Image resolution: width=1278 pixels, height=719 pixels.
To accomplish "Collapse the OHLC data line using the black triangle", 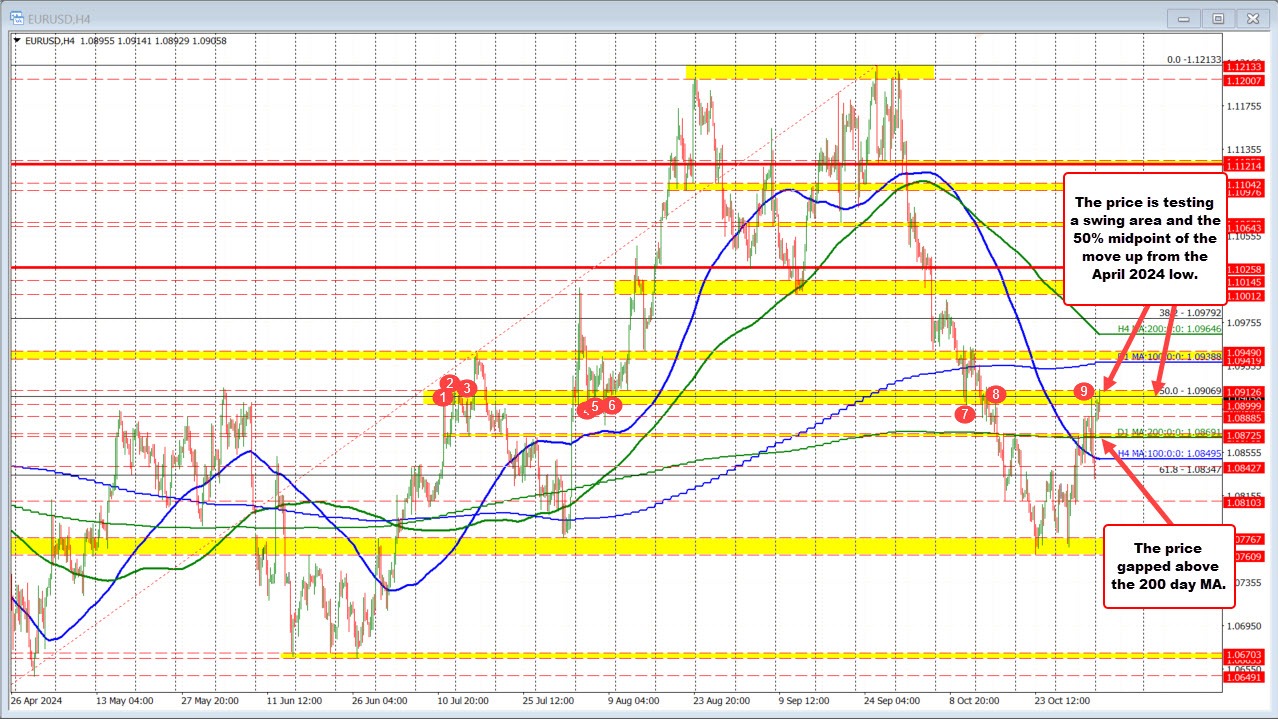I will (18, 41).
